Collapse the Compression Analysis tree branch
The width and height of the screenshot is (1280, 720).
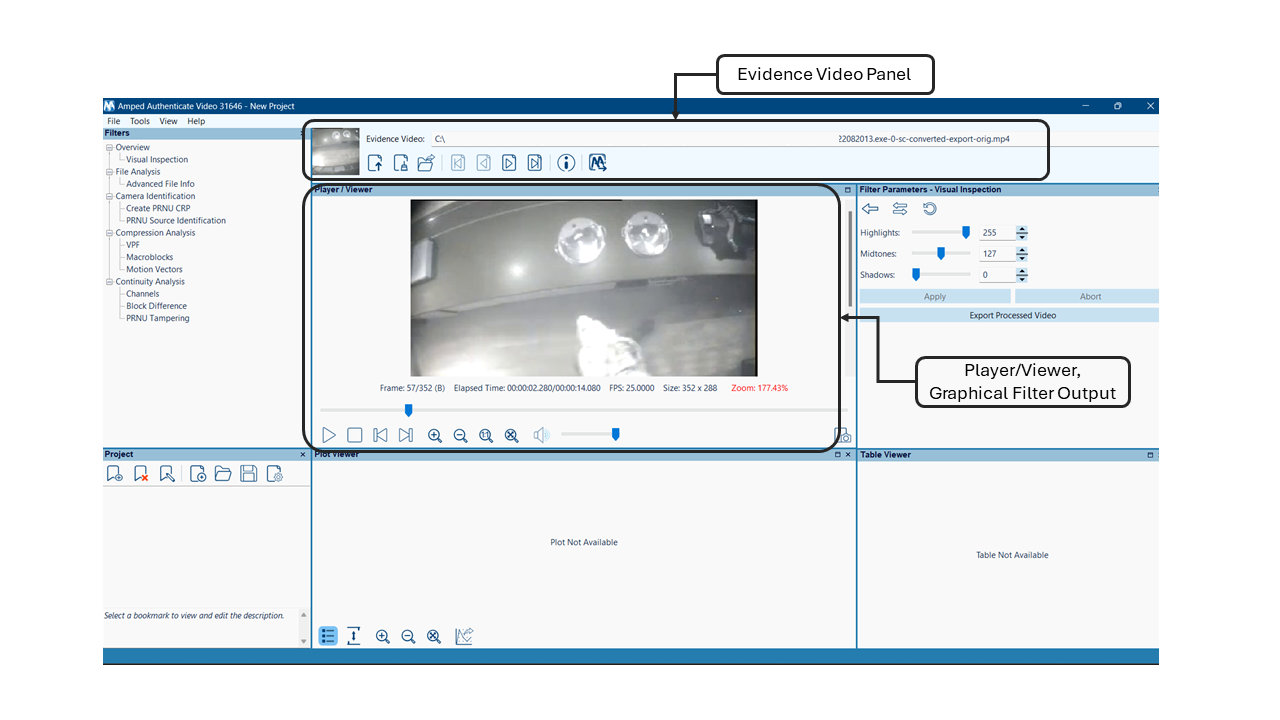[x=109, y=232]
